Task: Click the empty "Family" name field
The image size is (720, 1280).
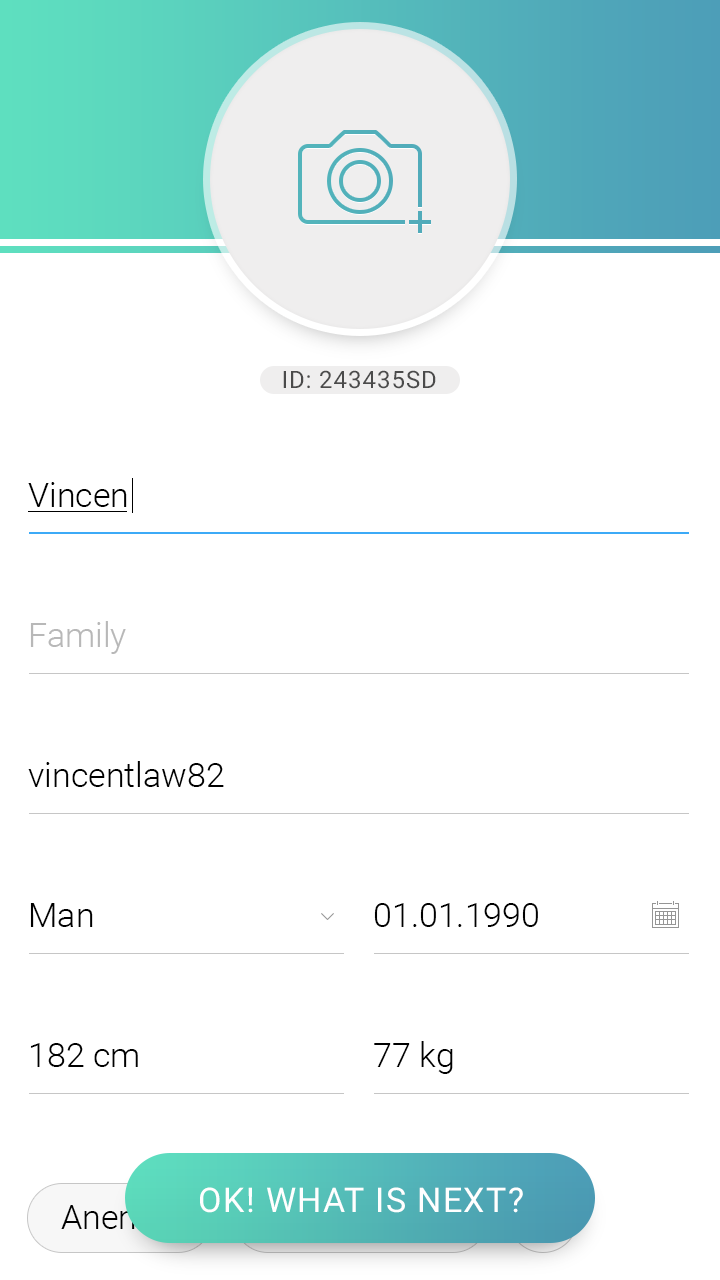Action: pyautogui.click(x=358, y=636)
